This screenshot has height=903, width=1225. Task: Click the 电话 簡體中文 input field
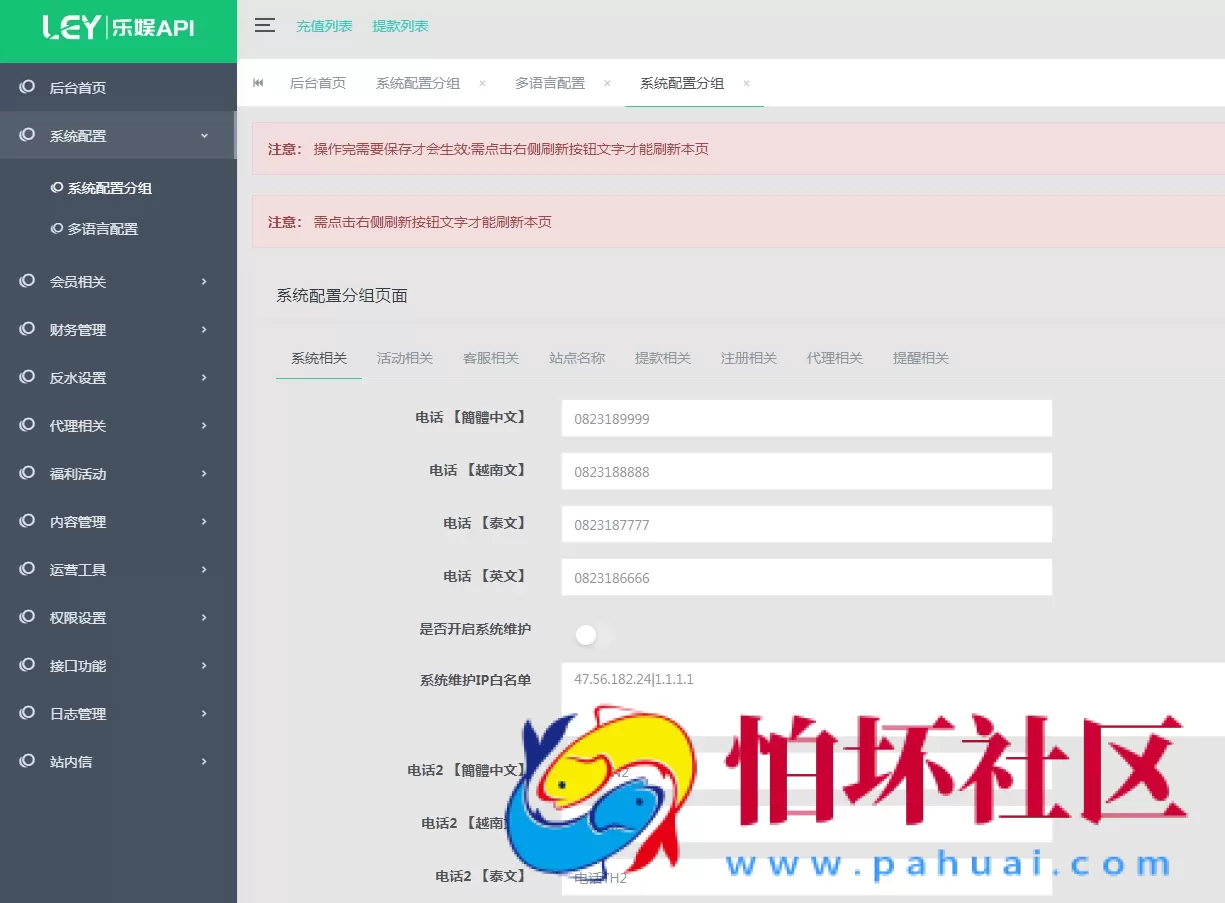(806, 418)
